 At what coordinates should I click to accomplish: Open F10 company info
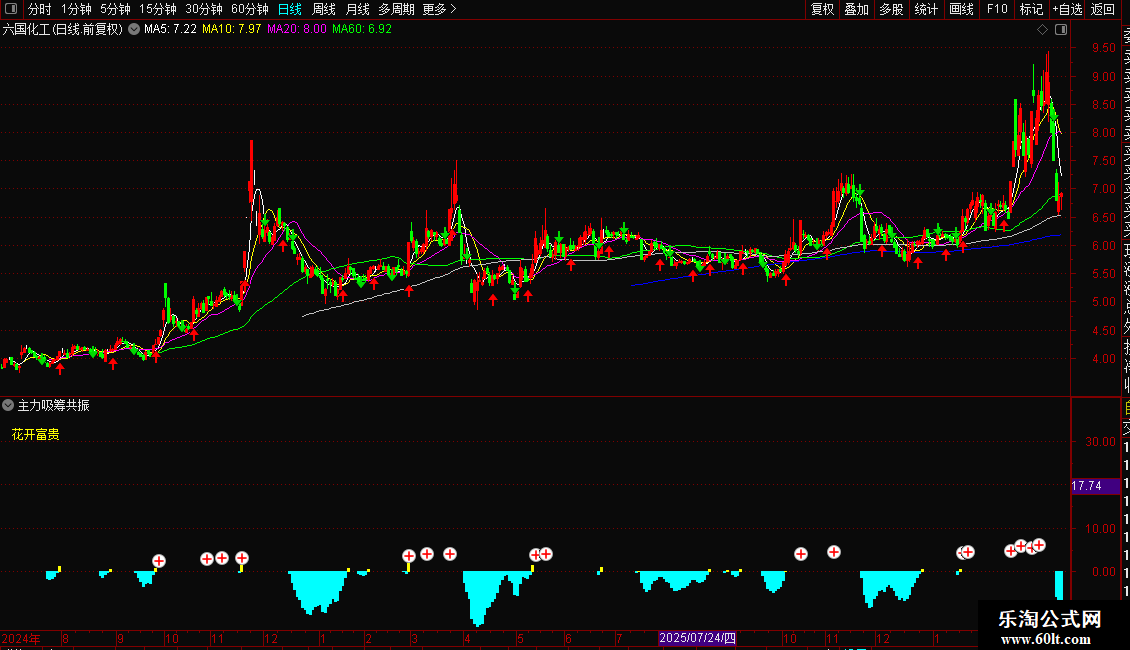[x=997, y=9]
